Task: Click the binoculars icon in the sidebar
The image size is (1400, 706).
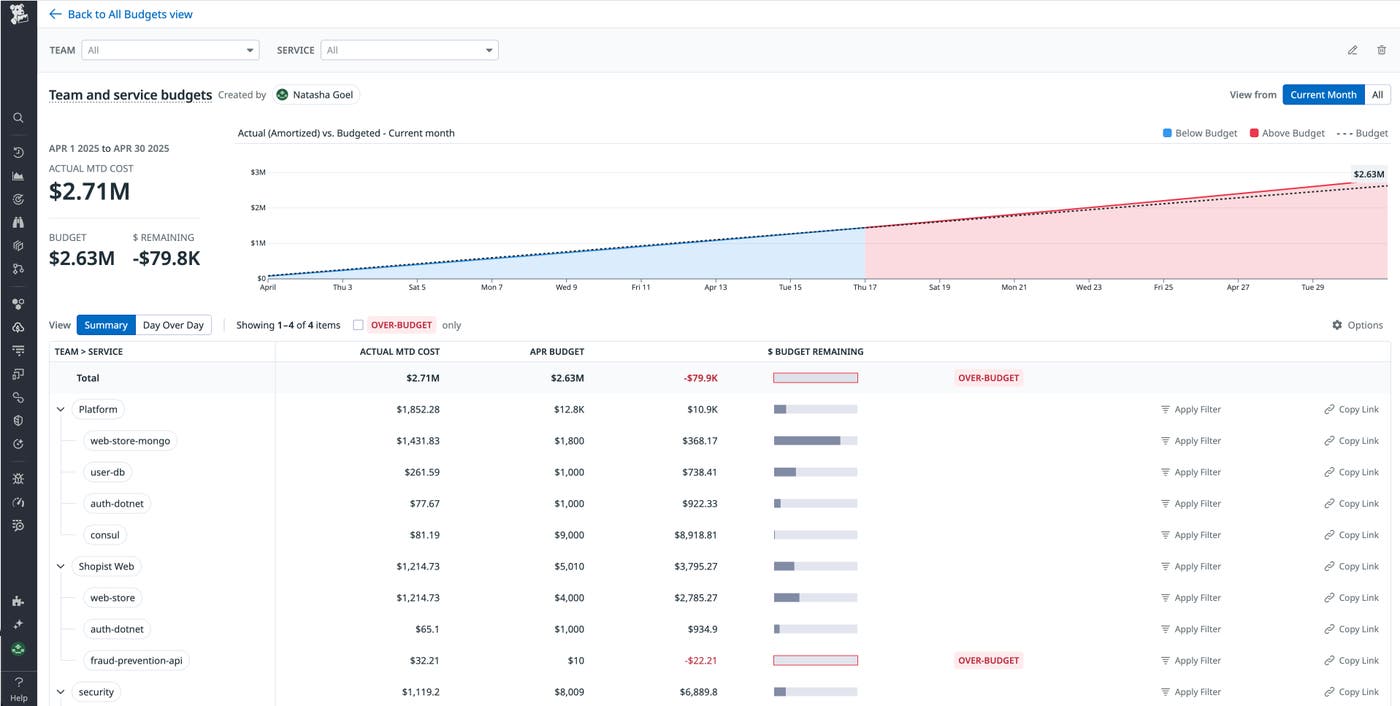Action: [18, 222]
